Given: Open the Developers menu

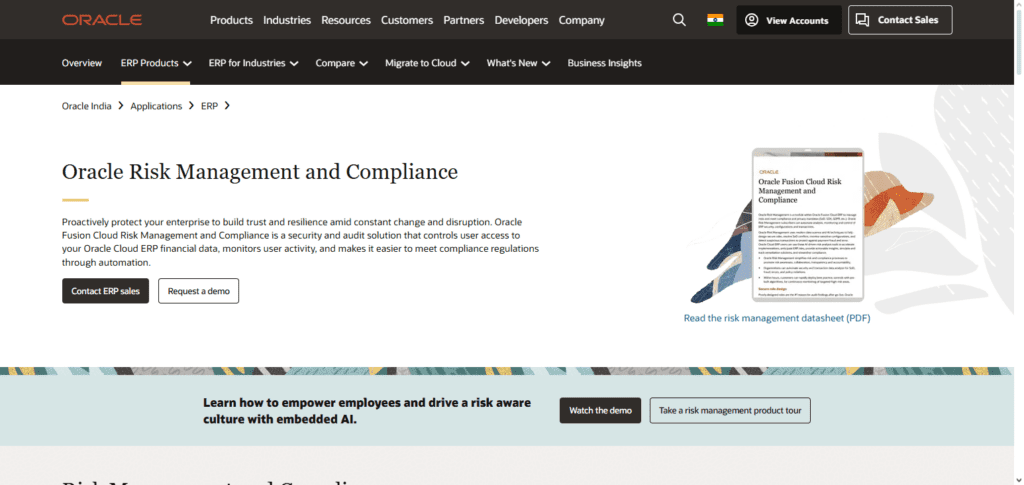Looking at the screenshot, I should pos(521,20).
